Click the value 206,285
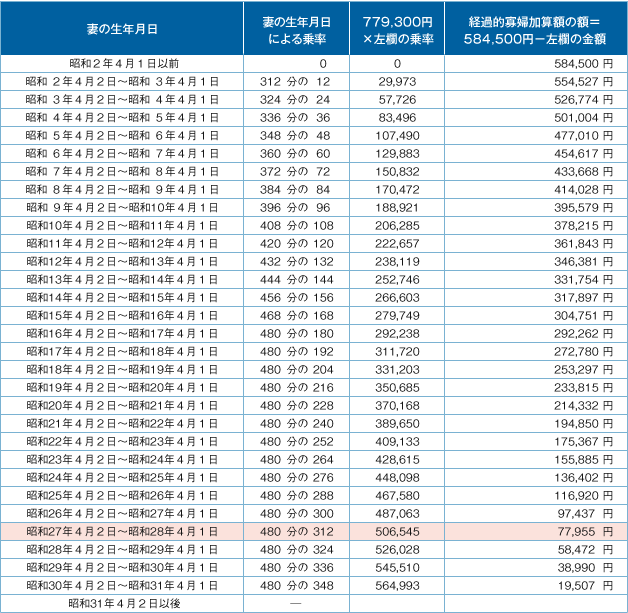Image resolution: width=628 pixels, height=613 pixels. coord(397,226)
